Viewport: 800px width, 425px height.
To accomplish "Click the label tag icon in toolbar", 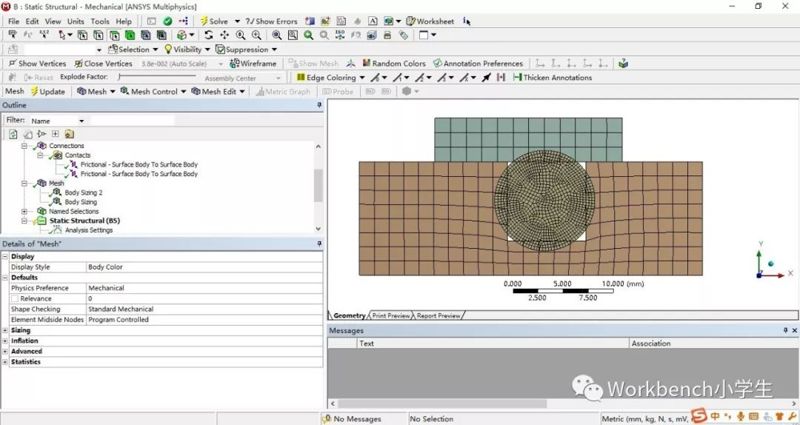I will coord(403,35).
